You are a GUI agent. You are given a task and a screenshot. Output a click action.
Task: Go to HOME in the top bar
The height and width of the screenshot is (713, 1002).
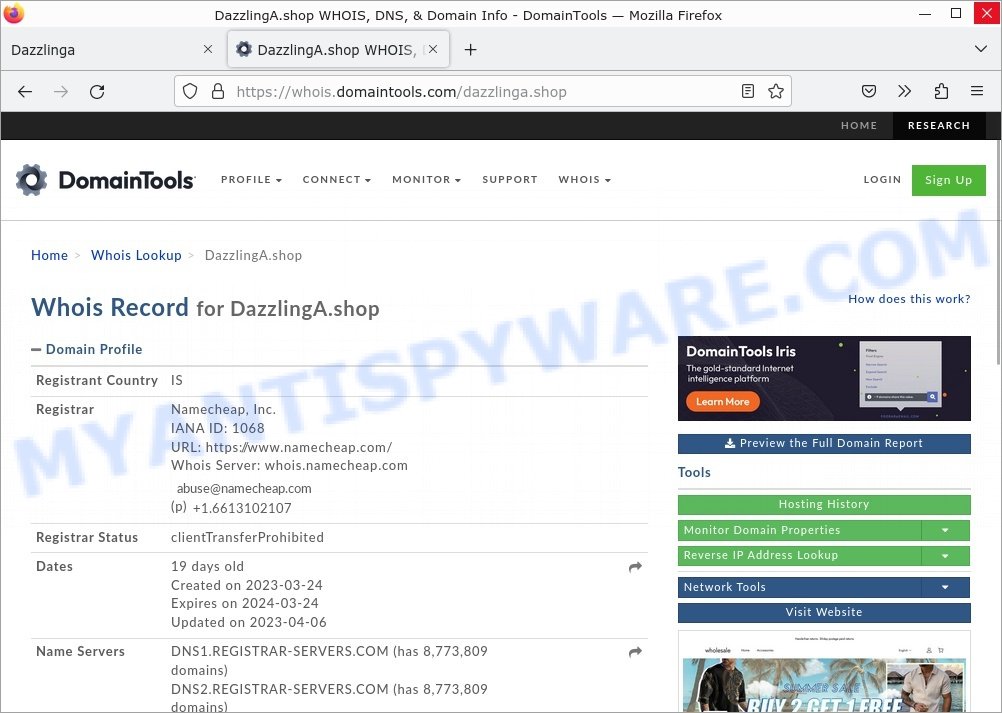(x=859, y=125)
